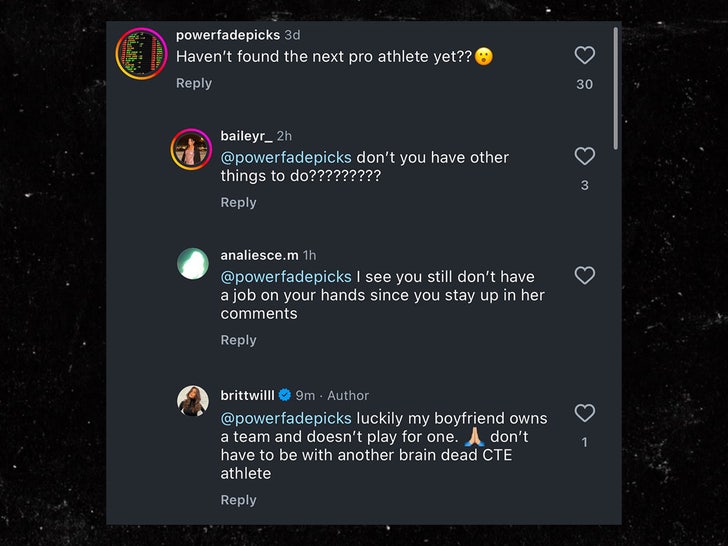Image resolution: width=728 pixels, height=546 pixels.
Task: Like the powerfadepicks comment with heart icon
Action: [x=585, y=56]
